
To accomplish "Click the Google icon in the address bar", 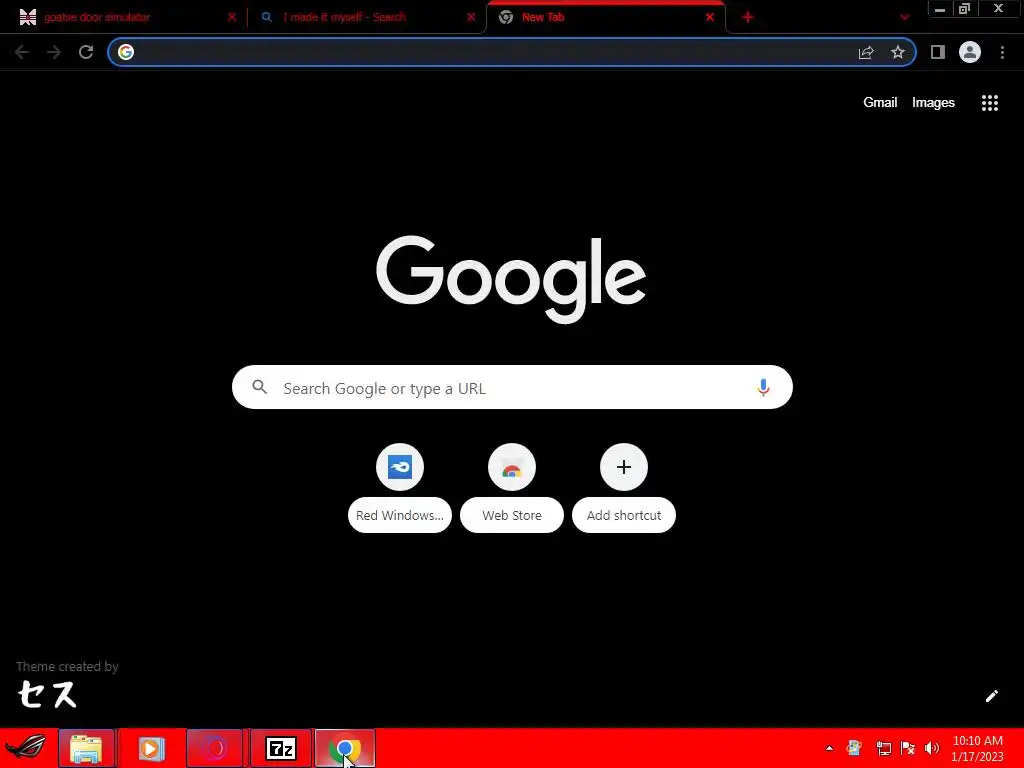I will point(126,52).
